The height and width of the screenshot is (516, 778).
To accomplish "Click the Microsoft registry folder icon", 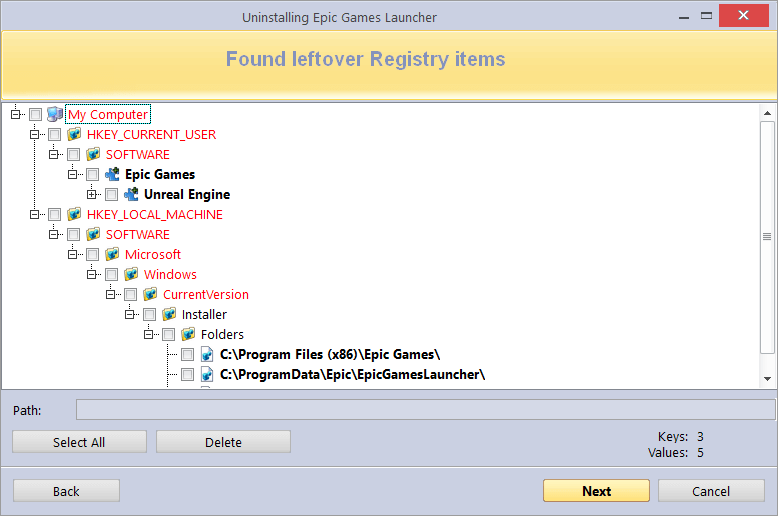I will (x=112, y=254).
